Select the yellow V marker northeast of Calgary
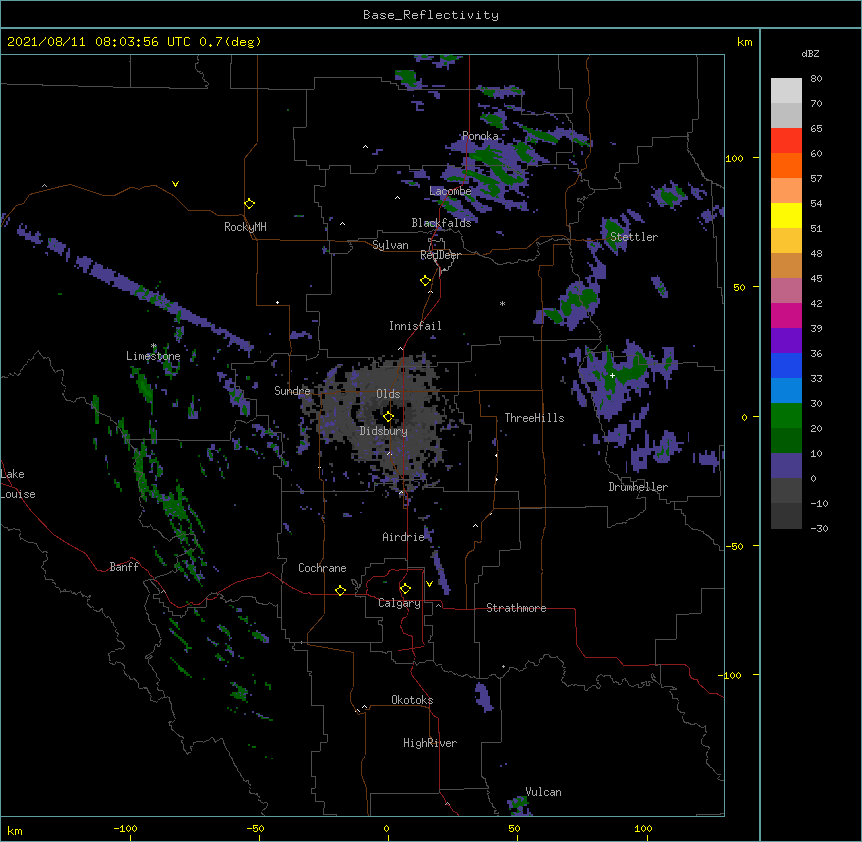The image size is (862, 842). pyautogui.click(x=429, y=584)
